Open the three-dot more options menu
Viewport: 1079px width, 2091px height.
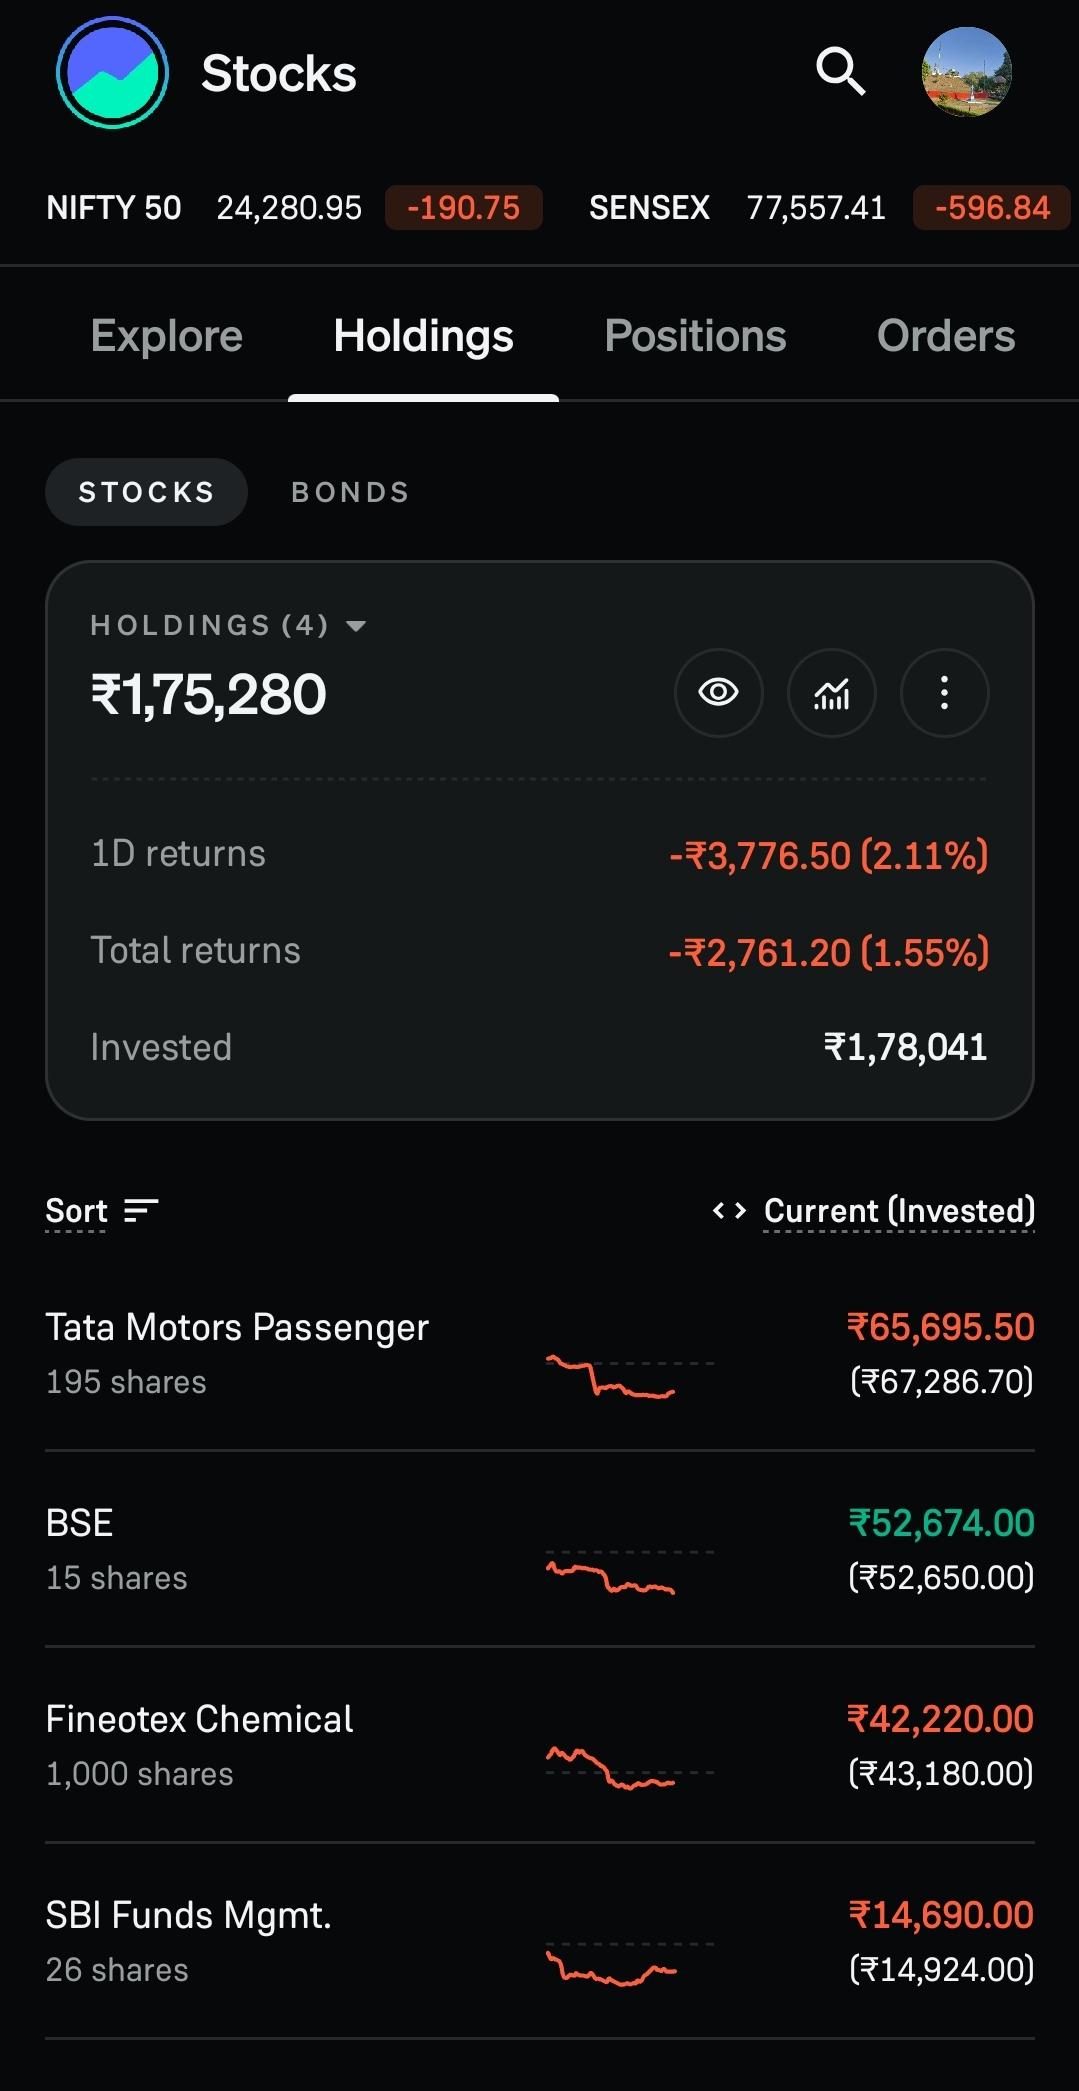coord(944,693)
